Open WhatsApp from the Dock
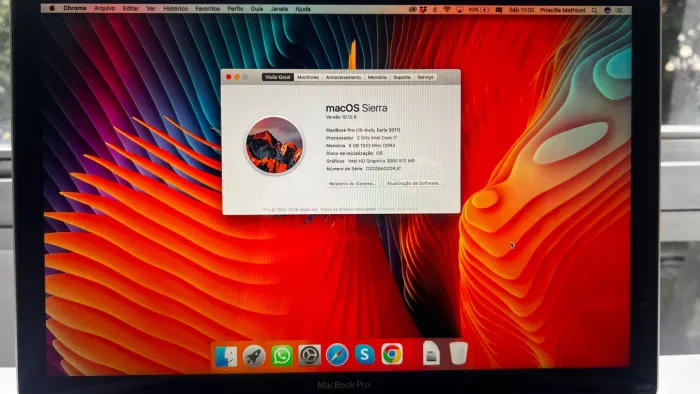Screen dimensions: 700x394 coord(282,356)
